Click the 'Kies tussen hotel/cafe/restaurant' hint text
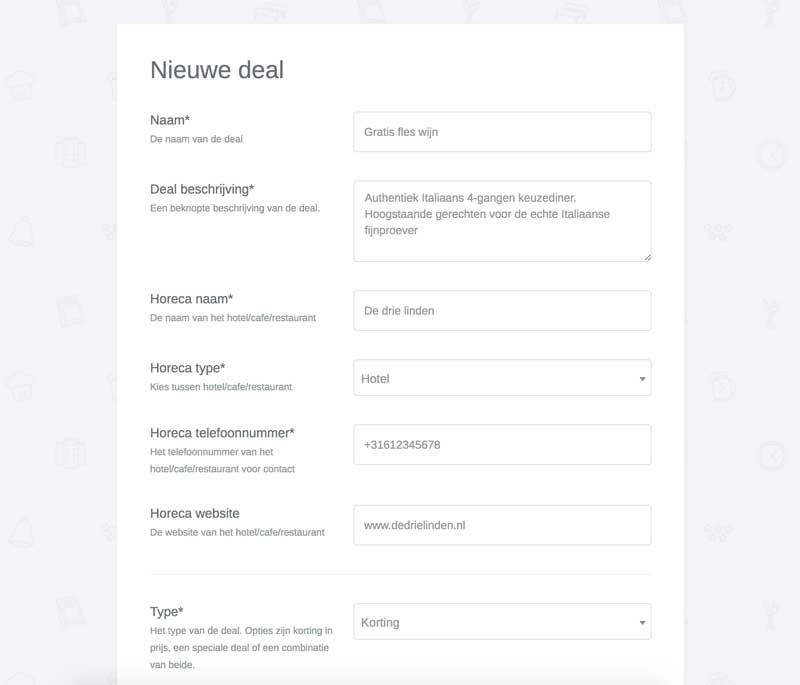 [x=221, y=387]
